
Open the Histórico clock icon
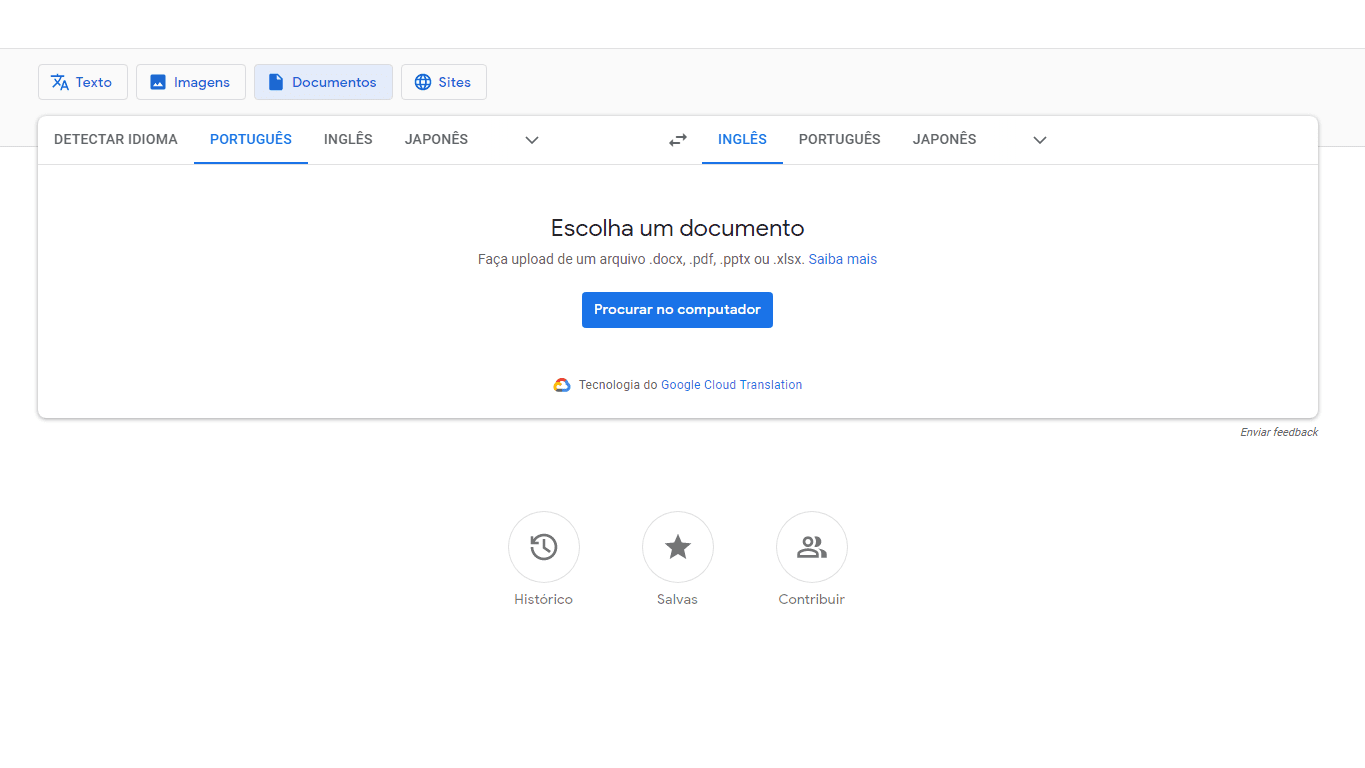coord(544,547)
